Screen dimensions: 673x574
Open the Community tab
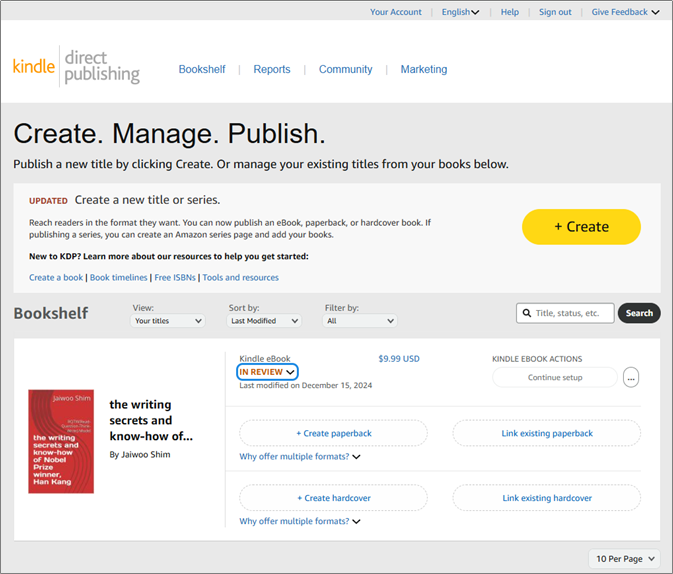click(346, 69)
